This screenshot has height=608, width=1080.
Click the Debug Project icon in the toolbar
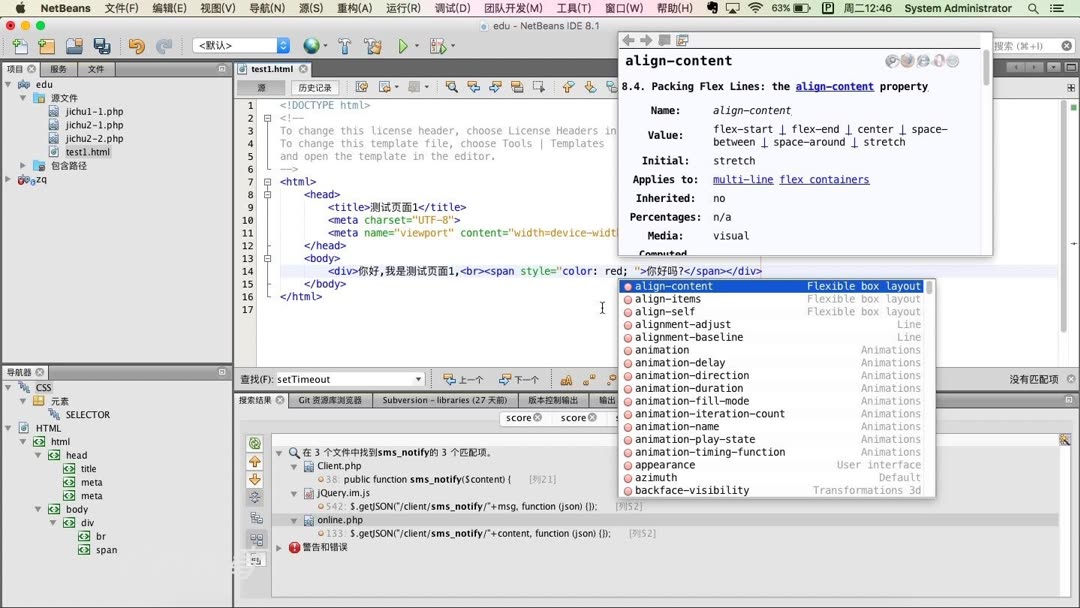[440, 46]
